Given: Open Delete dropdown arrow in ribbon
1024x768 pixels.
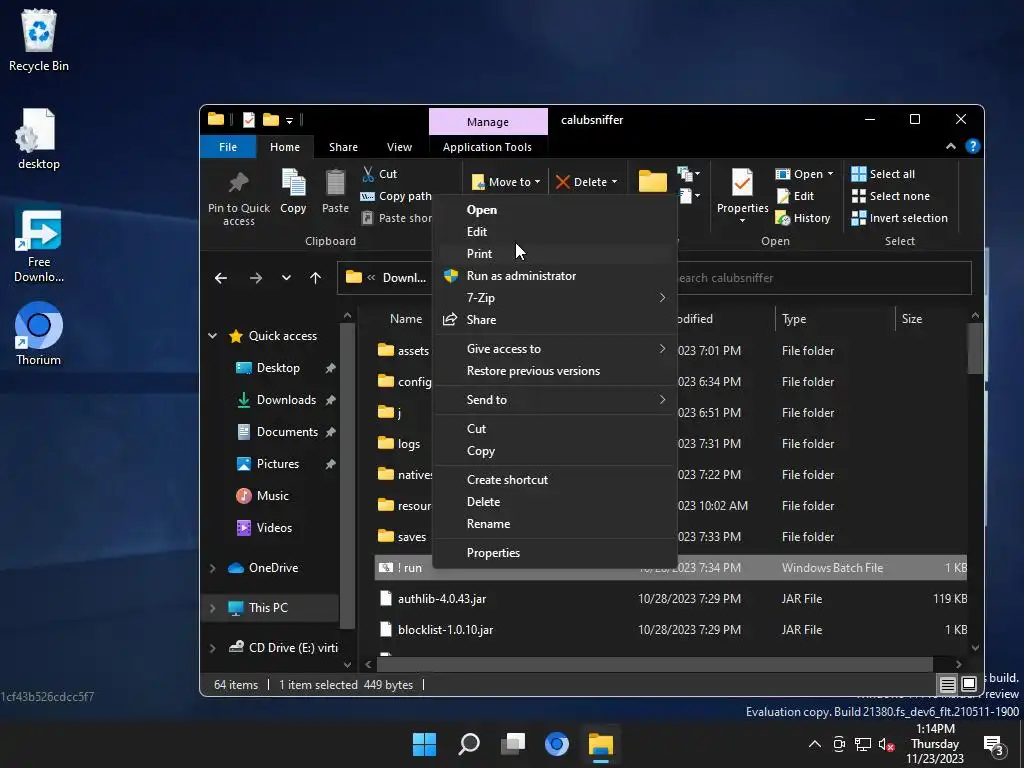Looking at the screenshot, I should (614, 182).
